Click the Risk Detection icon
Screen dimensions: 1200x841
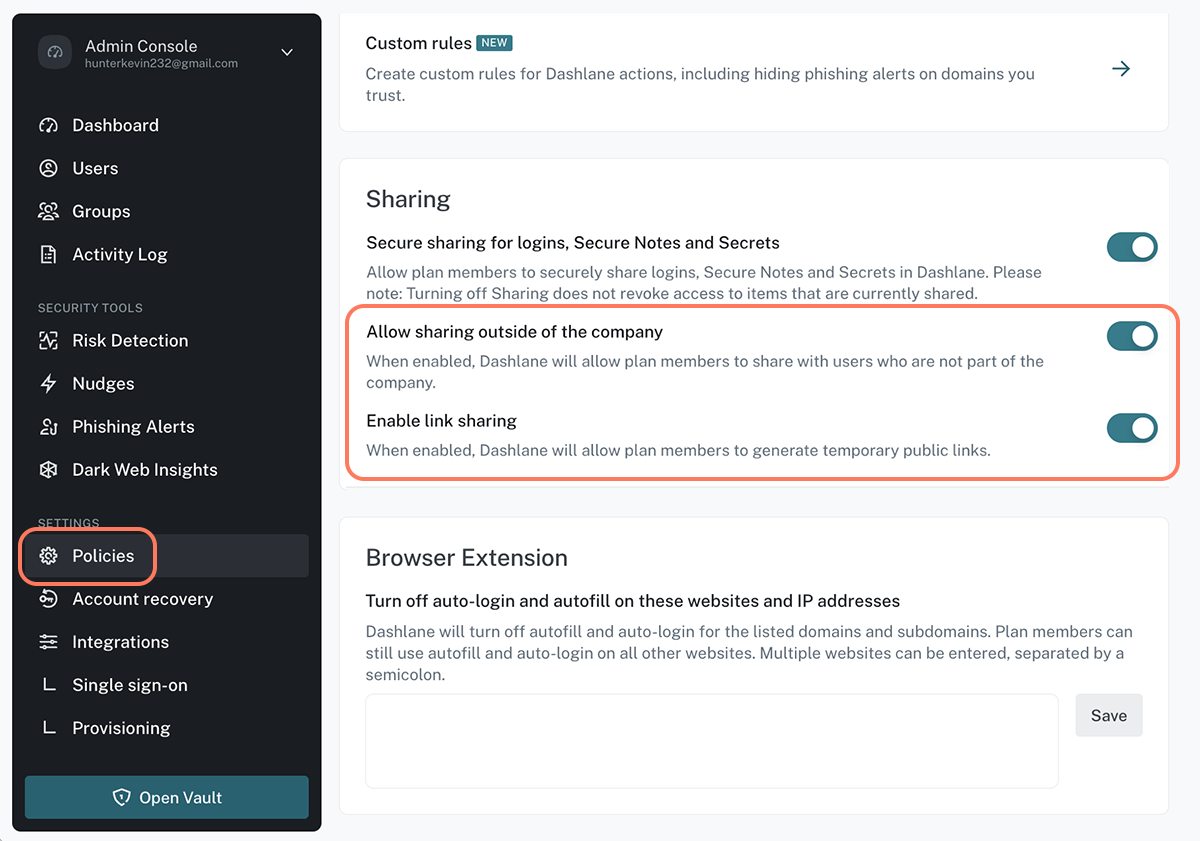pyautogui.click(x=48, y=340)
